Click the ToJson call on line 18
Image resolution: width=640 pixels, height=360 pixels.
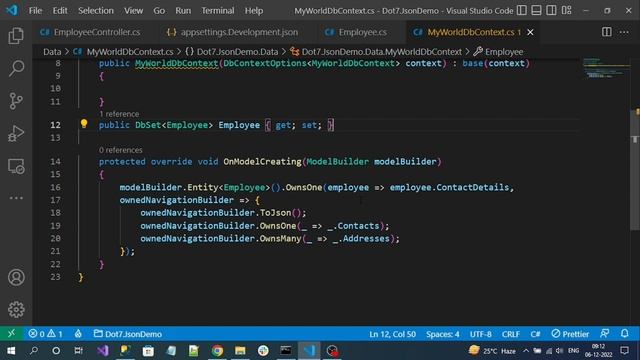click(276, 213)
